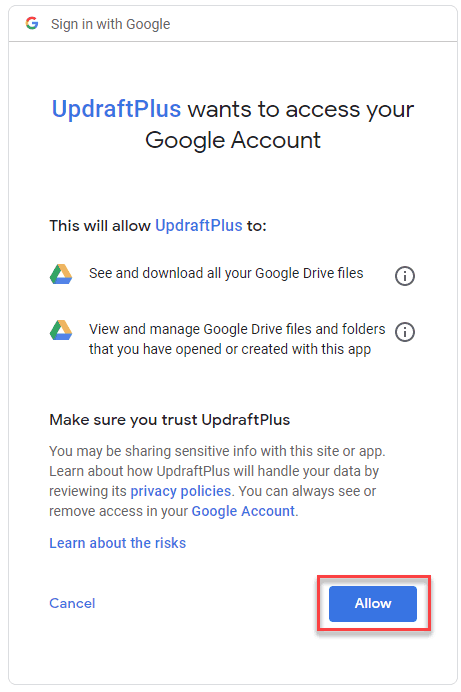Open Learn about the risks link

tap(117, 543)
